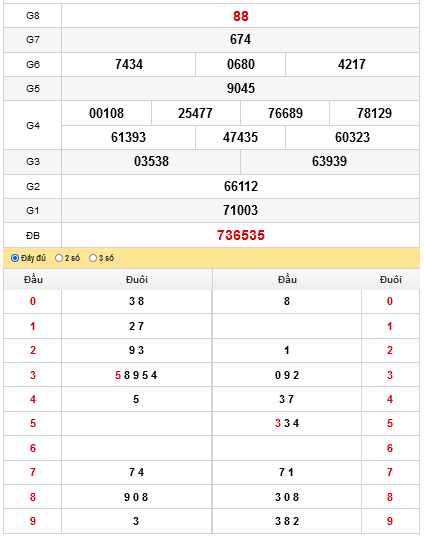The image size is (424, 537).
Task: Click the "G1" row label
Action: (x=33, y=211)
